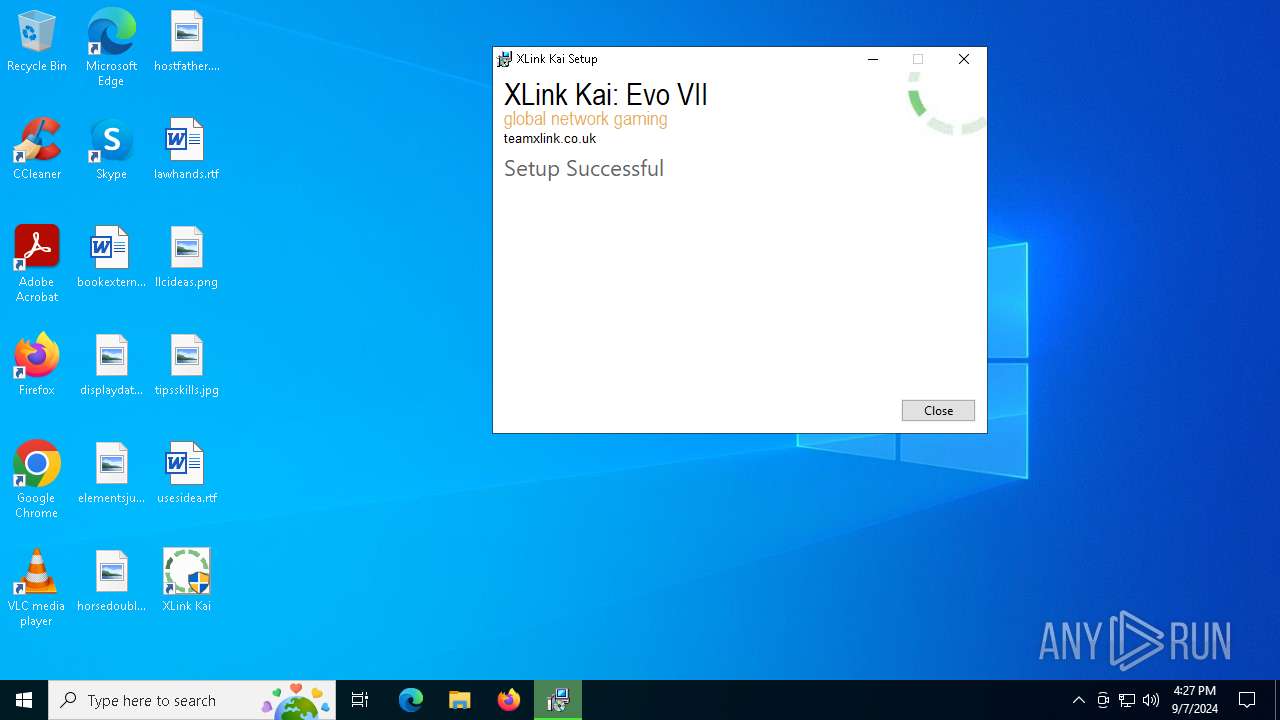
Task: Click the taskbar search box
Action: (192, 700)
